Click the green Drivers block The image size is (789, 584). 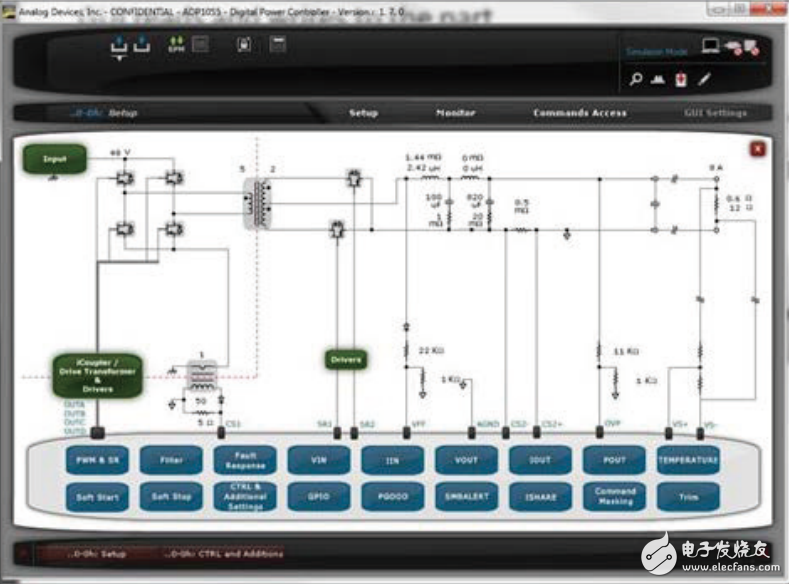347,359
